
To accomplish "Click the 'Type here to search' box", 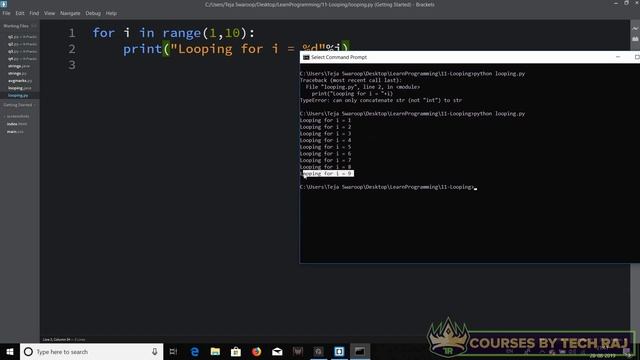I will 91,351.
